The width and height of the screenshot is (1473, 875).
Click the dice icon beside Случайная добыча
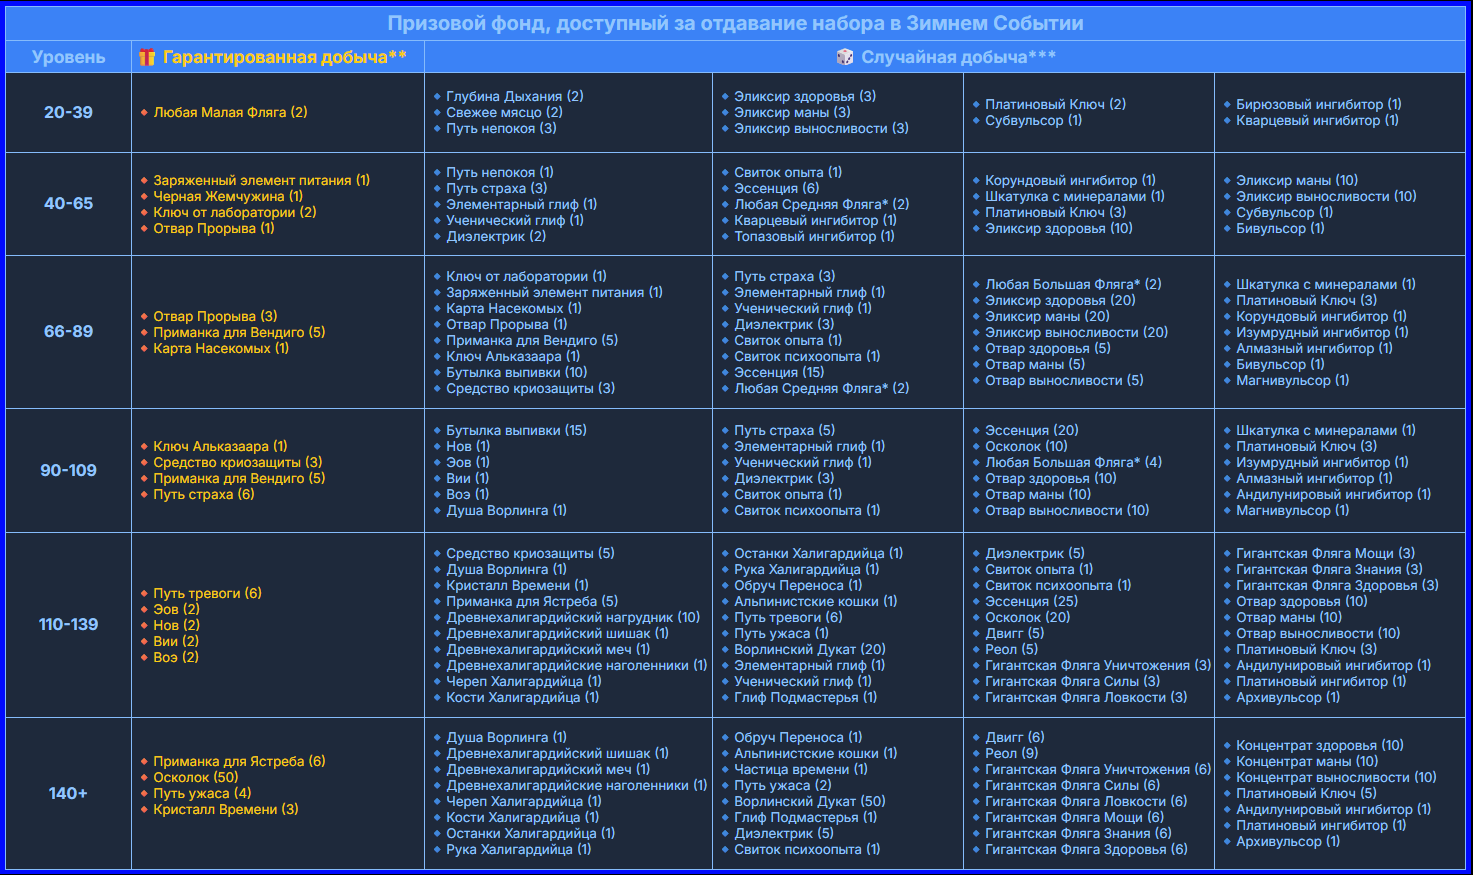point(845,57)
